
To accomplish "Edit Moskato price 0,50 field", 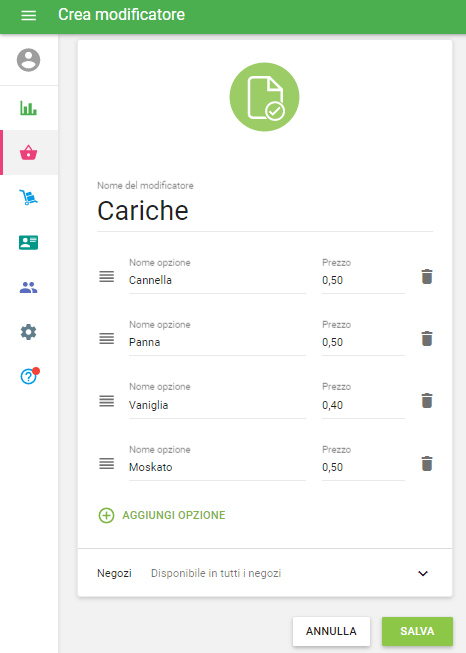I will [363, 467].
